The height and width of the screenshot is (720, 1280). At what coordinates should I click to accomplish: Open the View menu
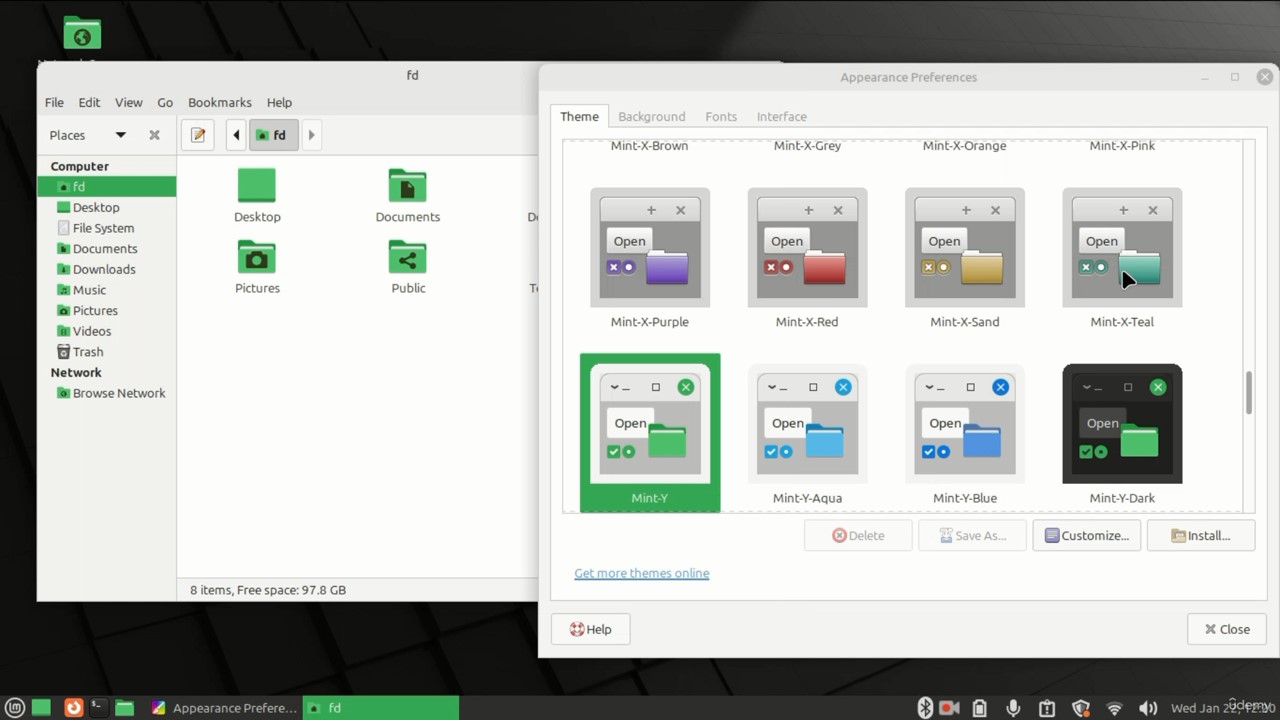128,102
